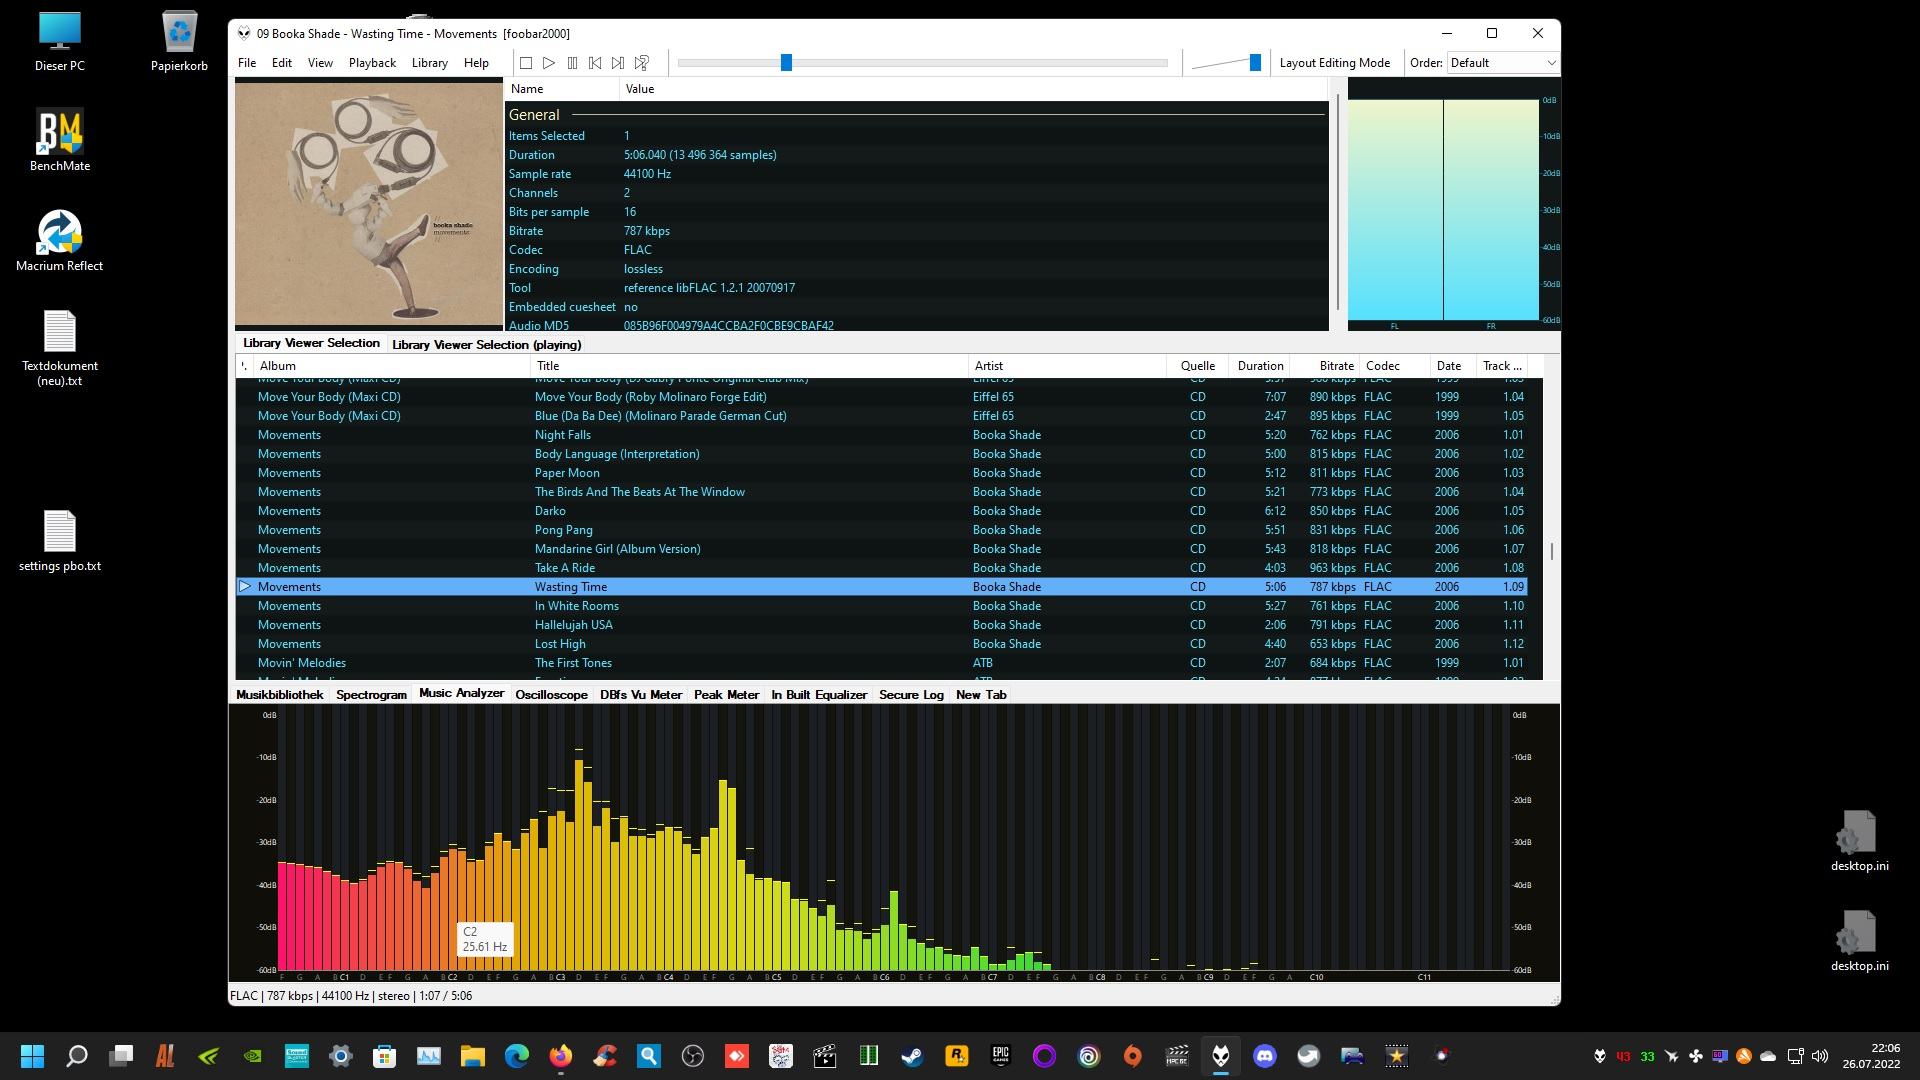This screenshot has width=1920, height=1080.
Task: Open the taskbar Search icon
Action: click(x=76, y=1056)
